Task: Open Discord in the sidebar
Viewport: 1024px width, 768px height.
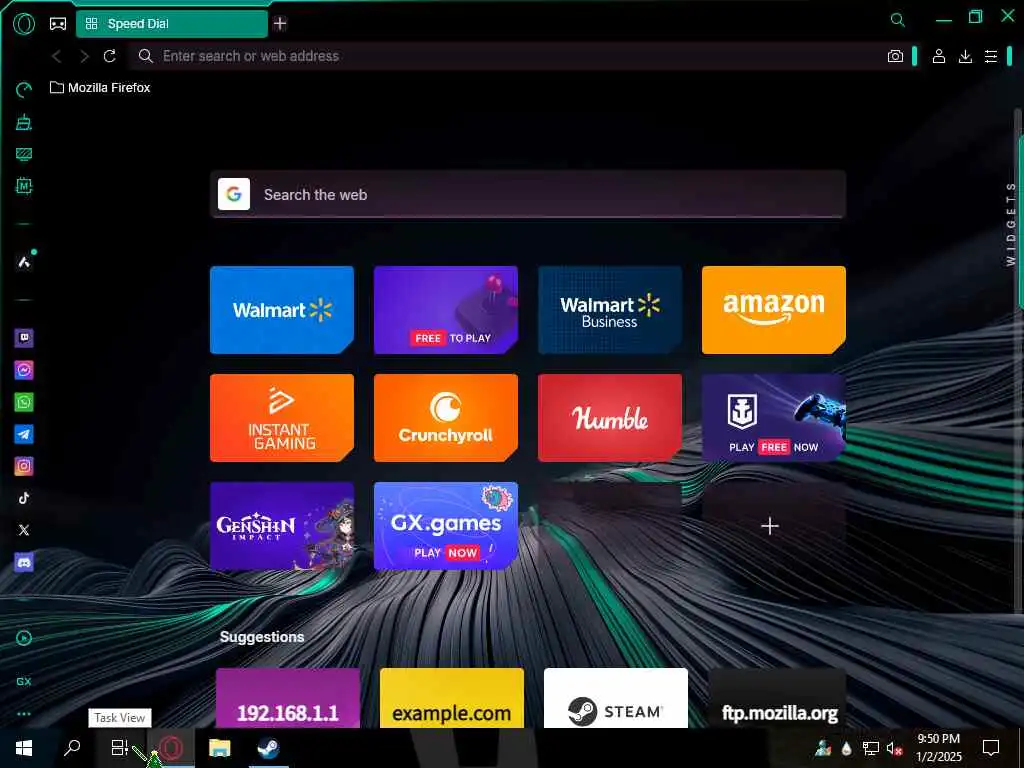Action: 24,562
